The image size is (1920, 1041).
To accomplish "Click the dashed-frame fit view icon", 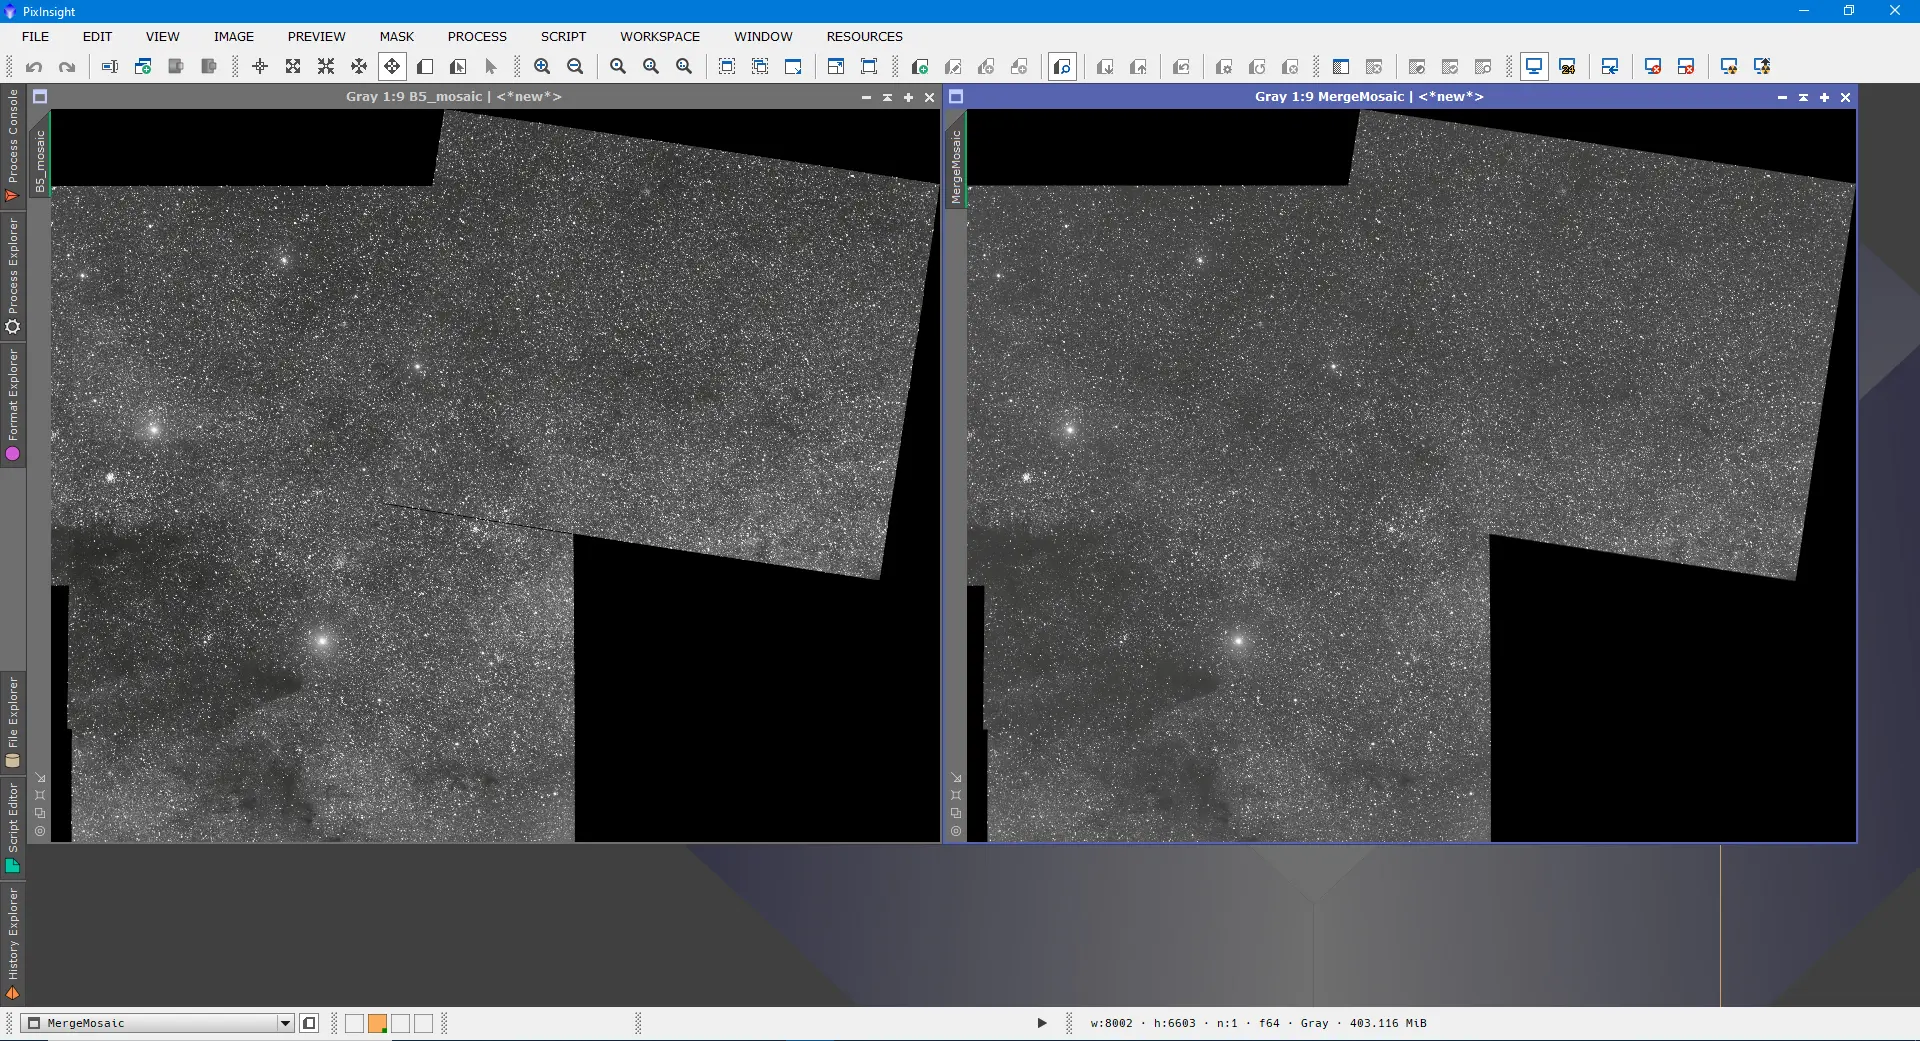I will pos(727,67).
